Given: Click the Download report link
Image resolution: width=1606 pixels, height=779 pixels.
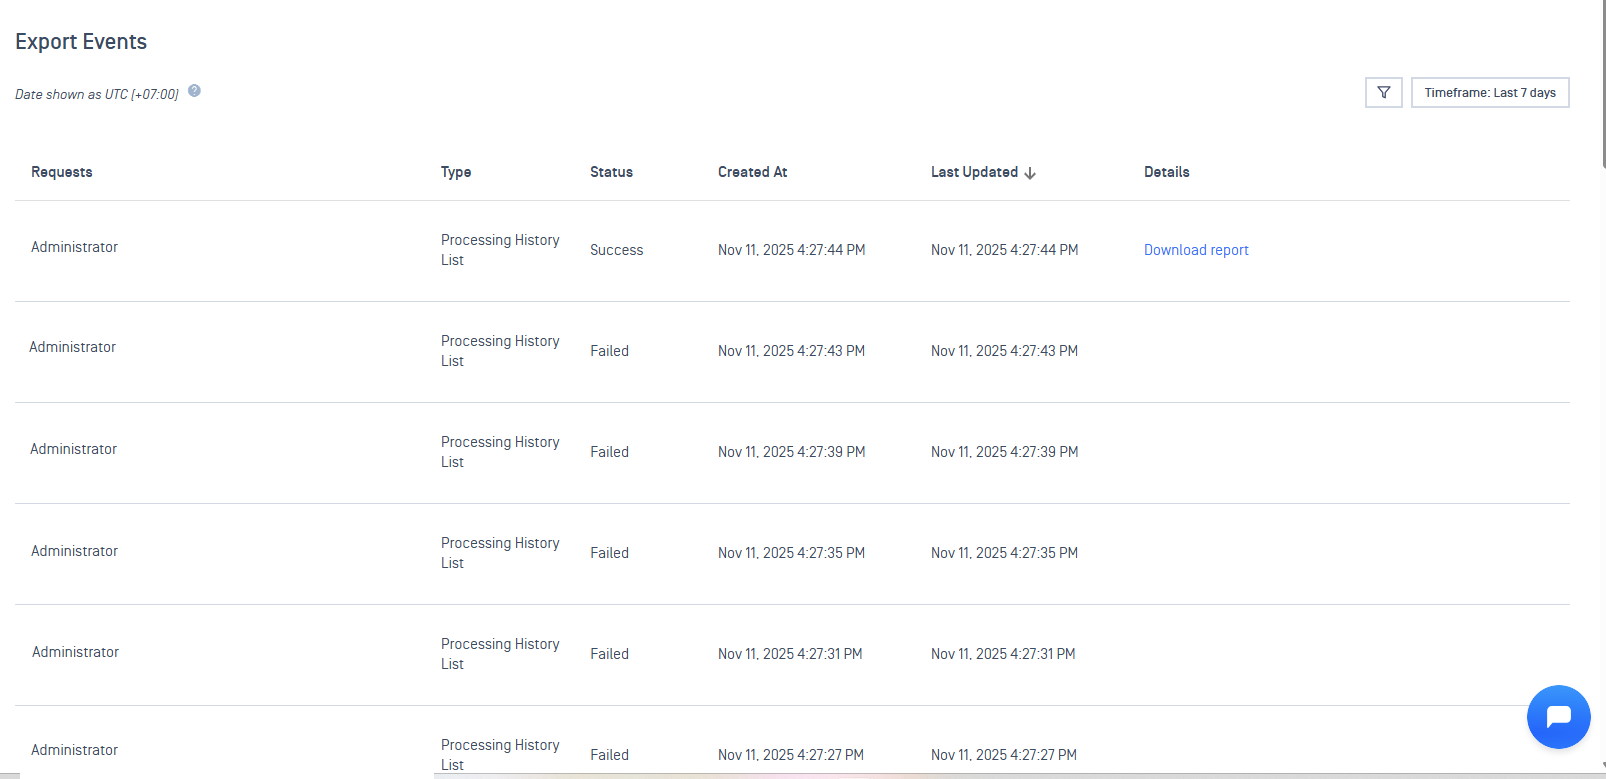Looking at the screenshot, I should tap(1196, 250).
